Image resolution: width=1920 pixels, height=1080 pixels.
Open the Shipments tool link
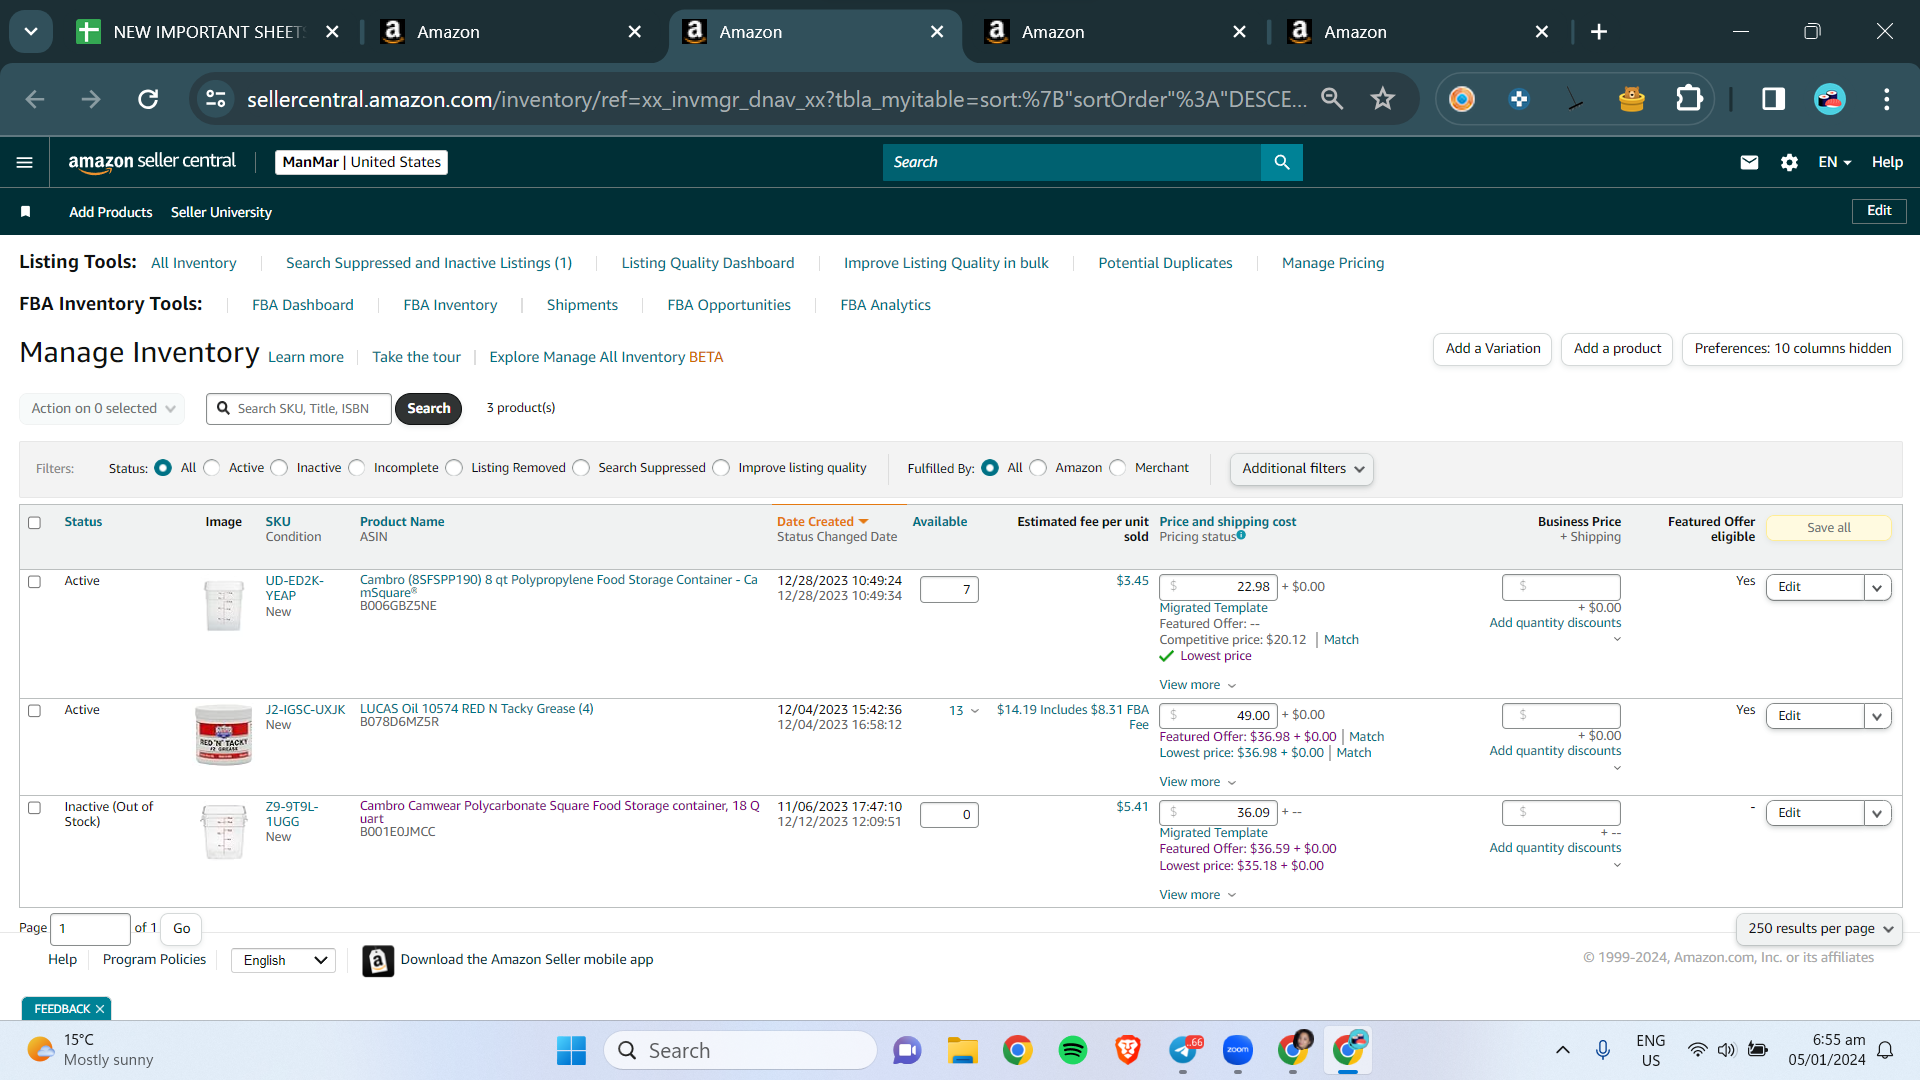582,305
